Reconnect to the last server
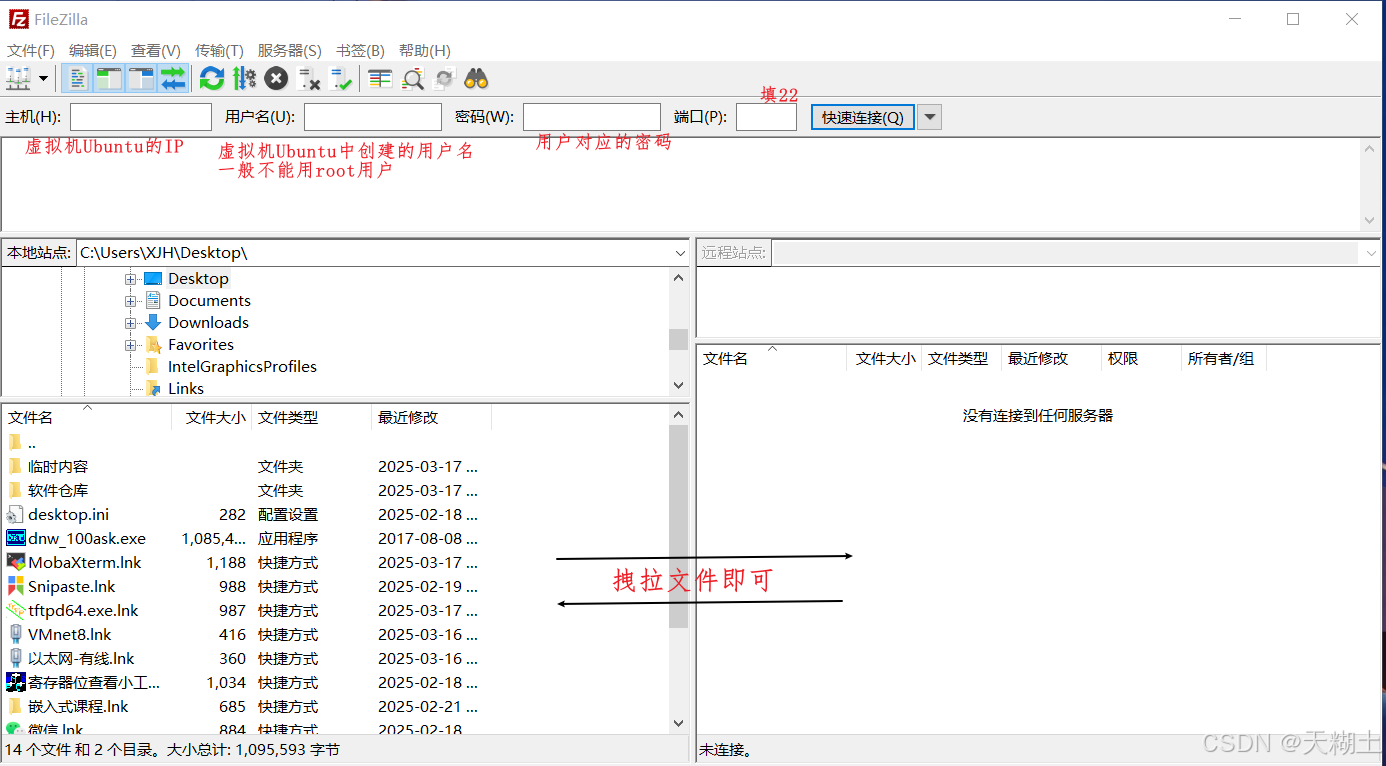This screenshot has height=766, width=1386. (x=342, y=78)
